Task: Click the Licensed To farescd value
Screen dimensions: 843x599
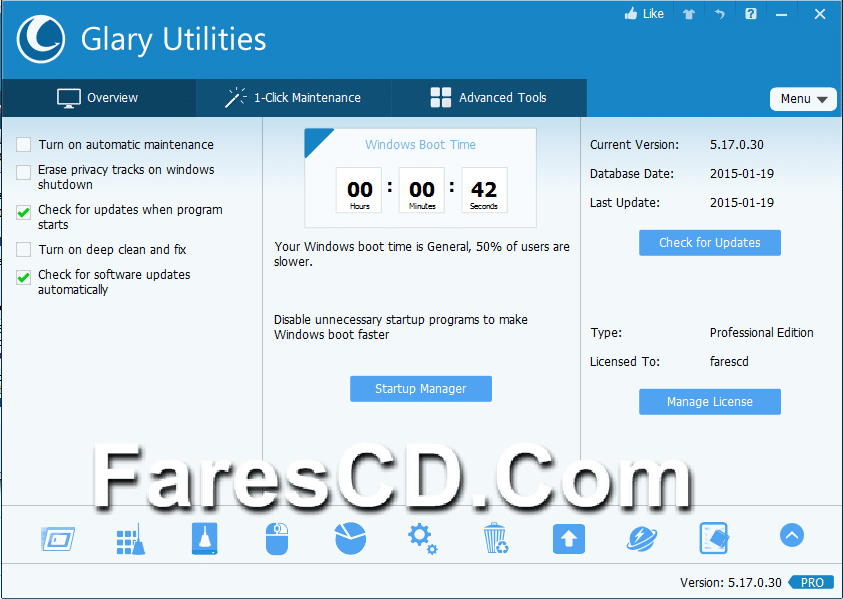Action: click(x=729, y=362)
